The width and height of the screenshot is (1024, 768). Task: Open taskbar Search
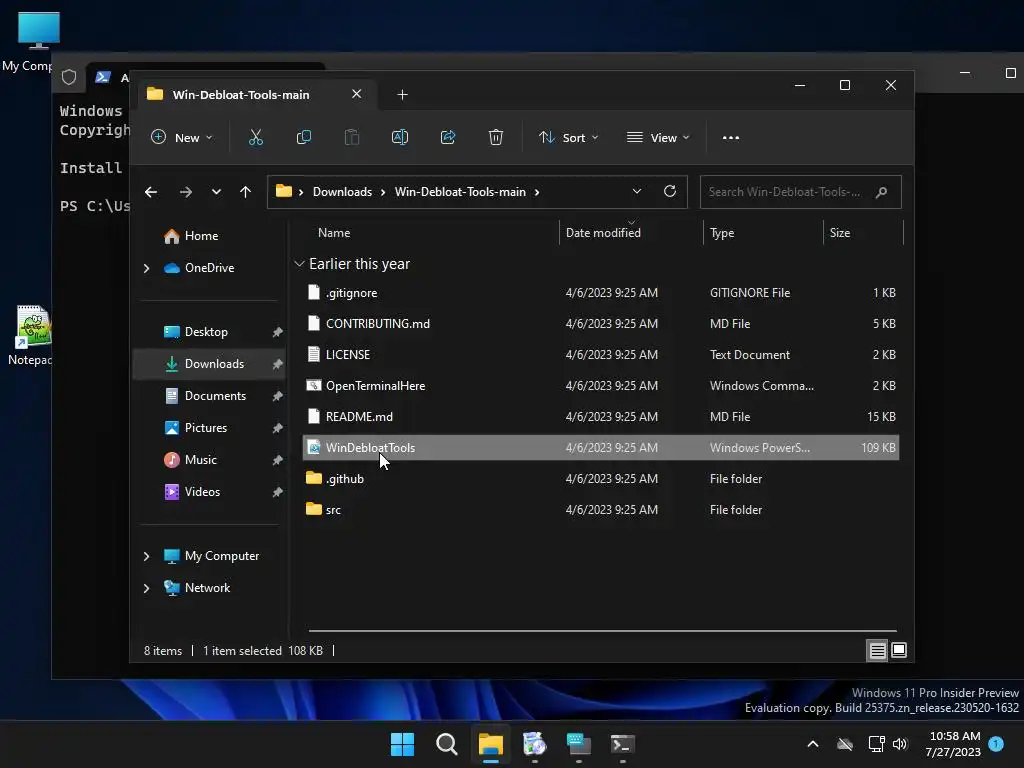447,744
